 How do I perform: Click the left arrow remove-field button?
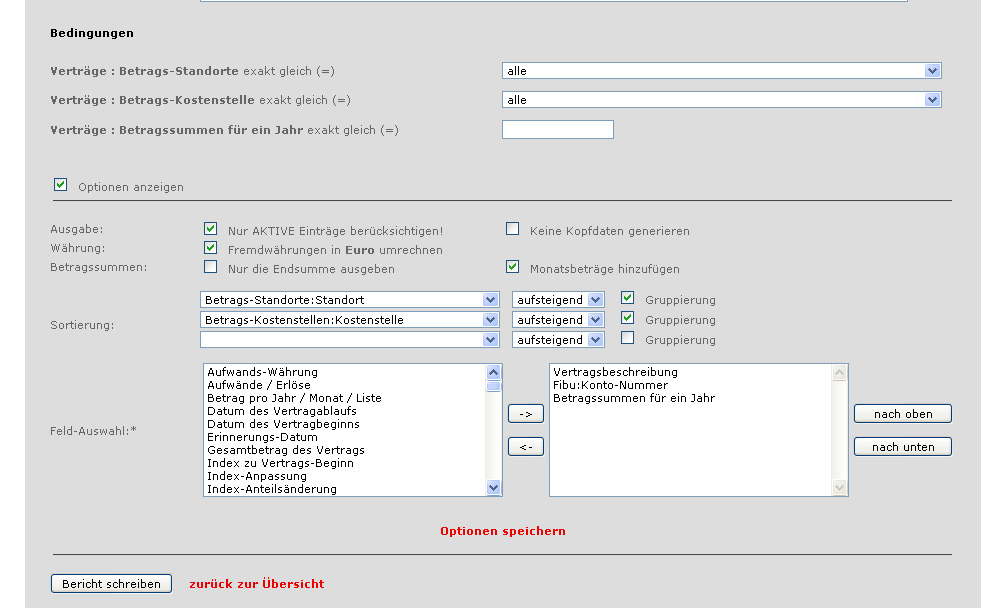525,447
